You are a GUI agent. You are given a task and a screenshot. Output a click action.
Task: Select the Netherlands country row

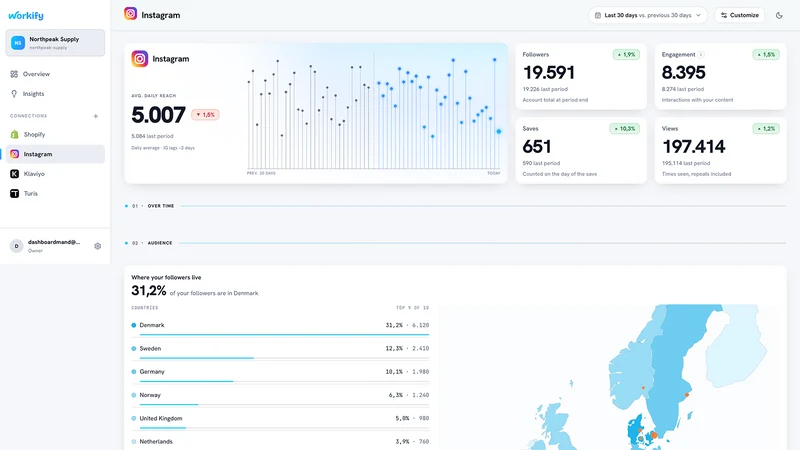pos(280,442)
